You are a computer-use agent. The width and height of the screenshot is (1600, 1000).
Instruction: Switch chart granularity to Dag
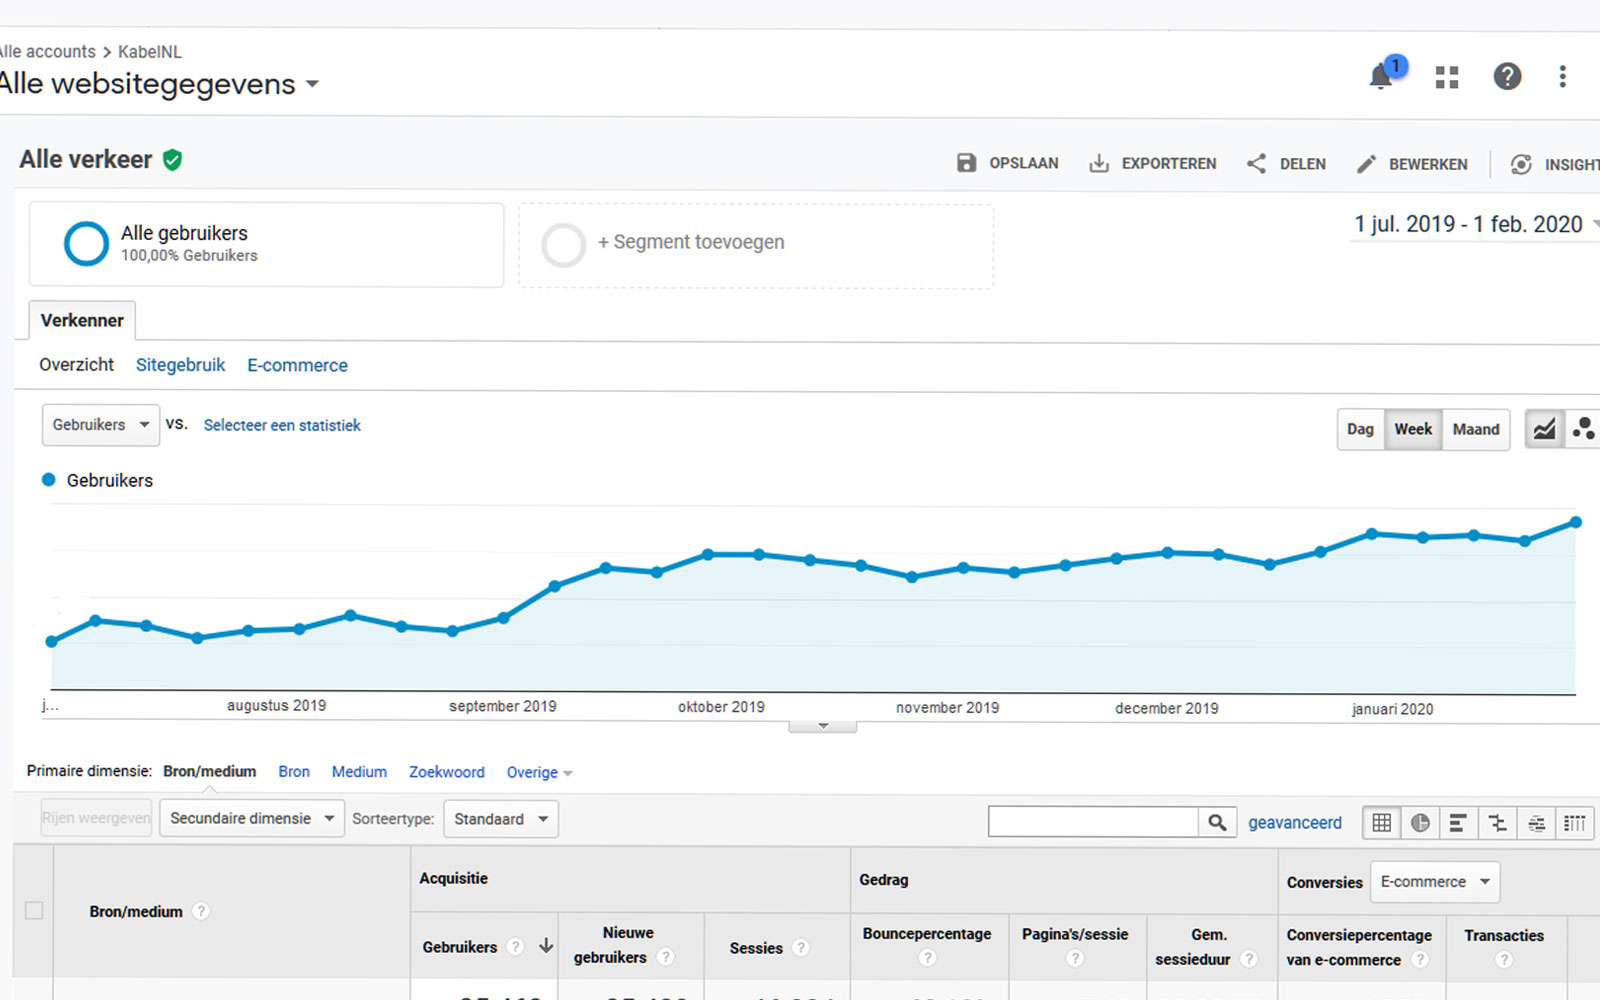1360,429
